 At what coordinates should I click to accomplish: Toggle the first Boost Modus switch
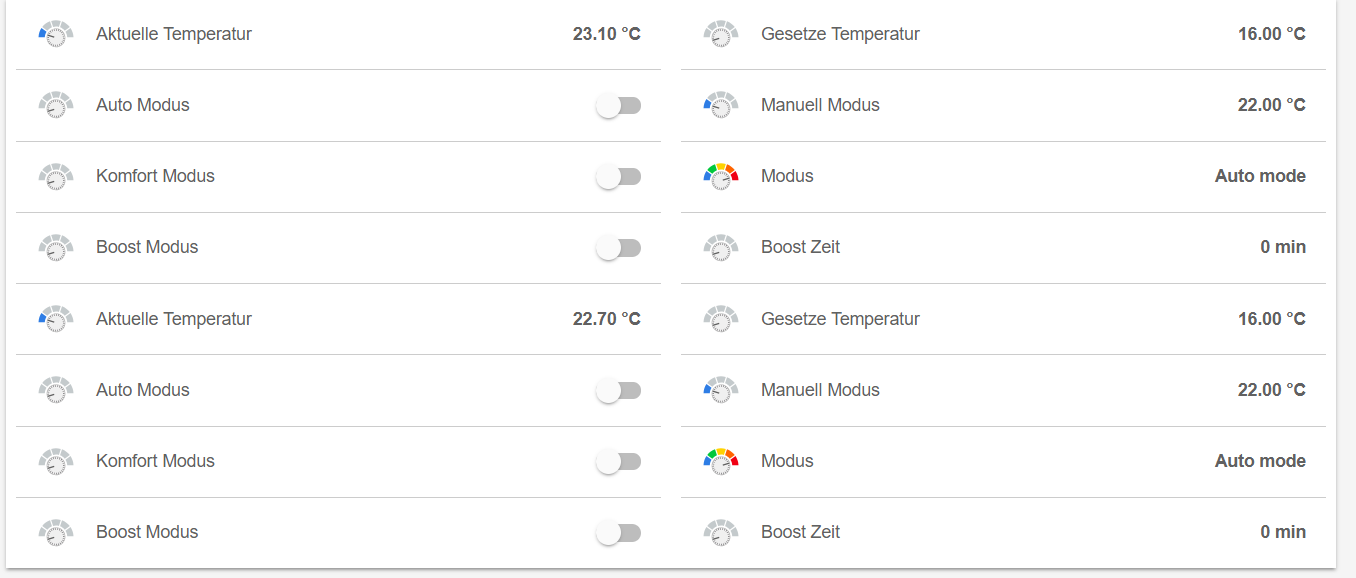[618, 248]
